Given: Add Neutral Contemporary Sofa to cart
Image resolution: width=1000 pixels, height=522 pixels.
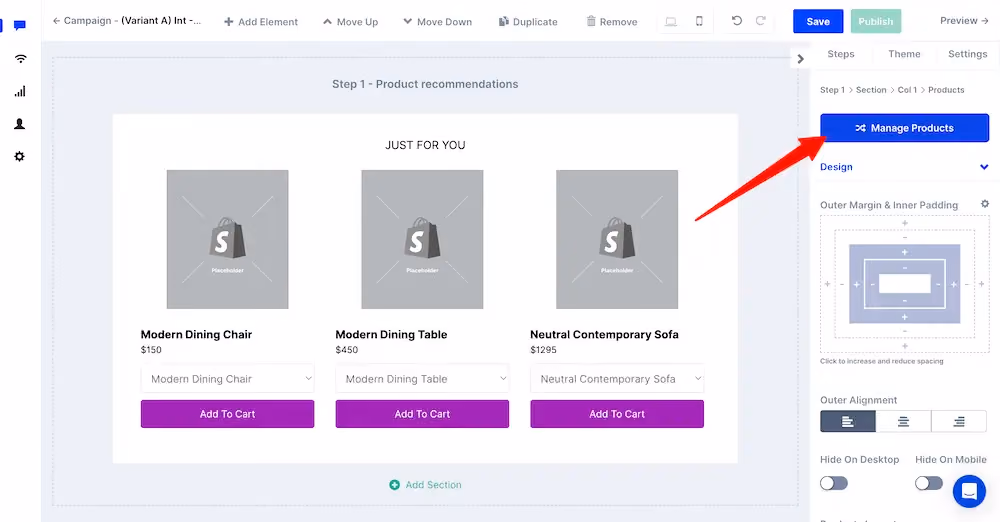Looking at the screenshot, I should pyautogui.click(x=617, y=414).
